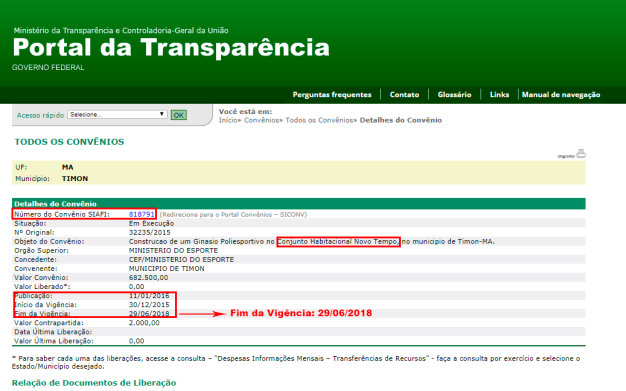Select the Município value TIMON
Image resolution: width=626 pixels, height=391 pixels.
(x=75, y=179)
